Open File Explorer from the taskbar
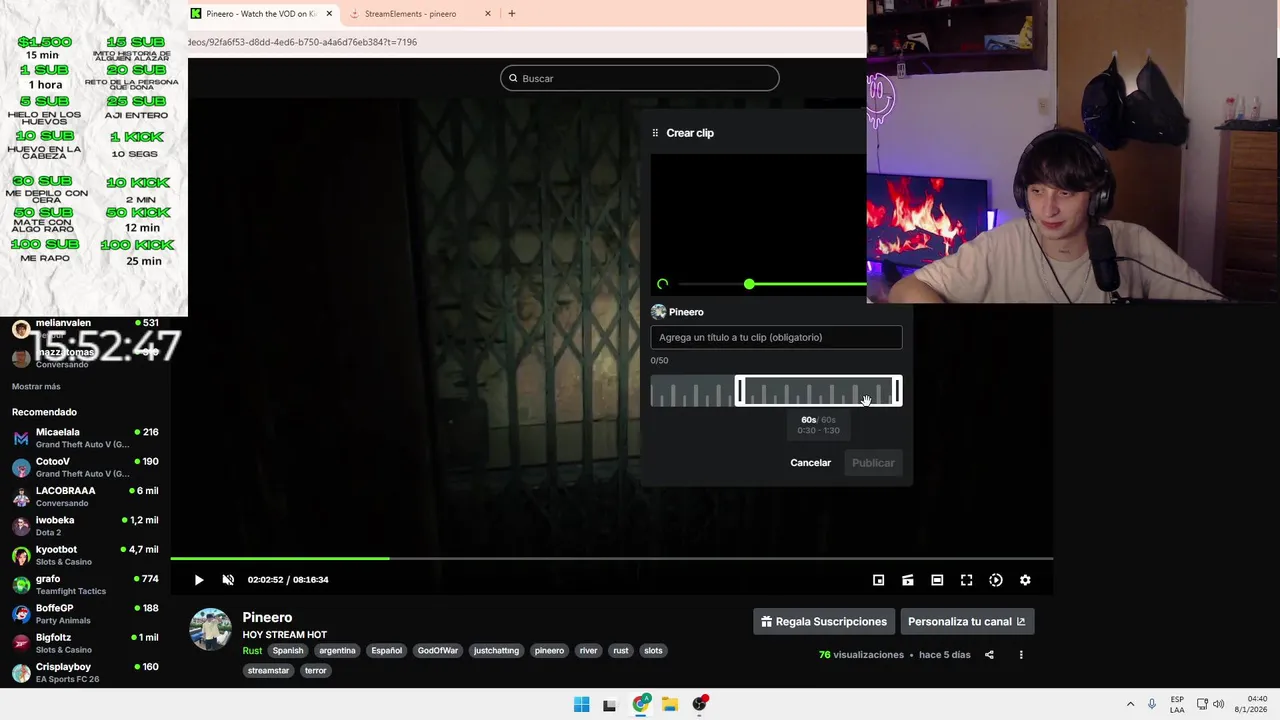 pyautogui.click(x=670, y=704)
